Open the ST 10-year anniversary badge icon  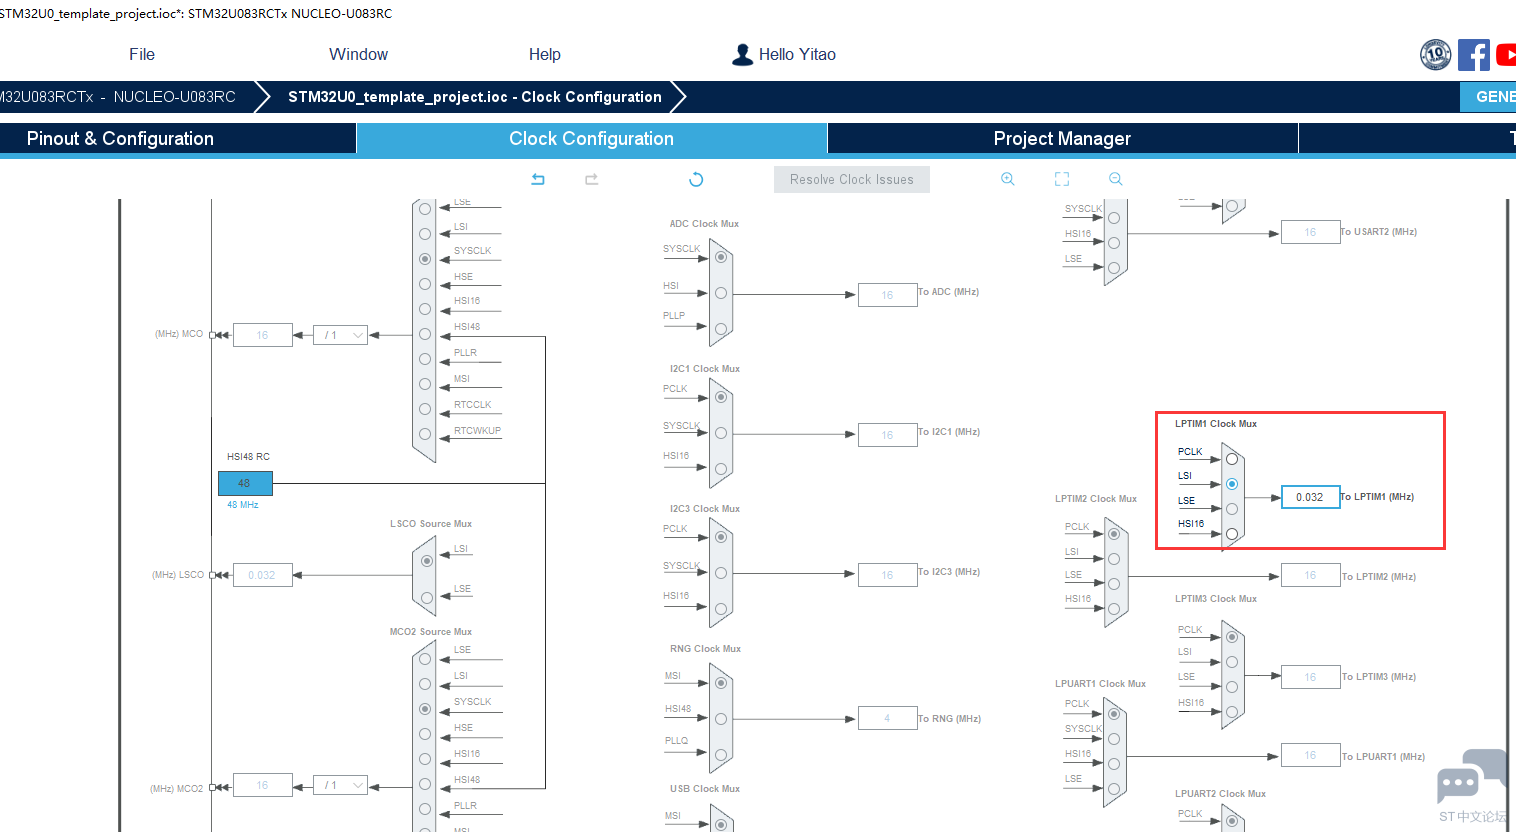point(1436,55)
